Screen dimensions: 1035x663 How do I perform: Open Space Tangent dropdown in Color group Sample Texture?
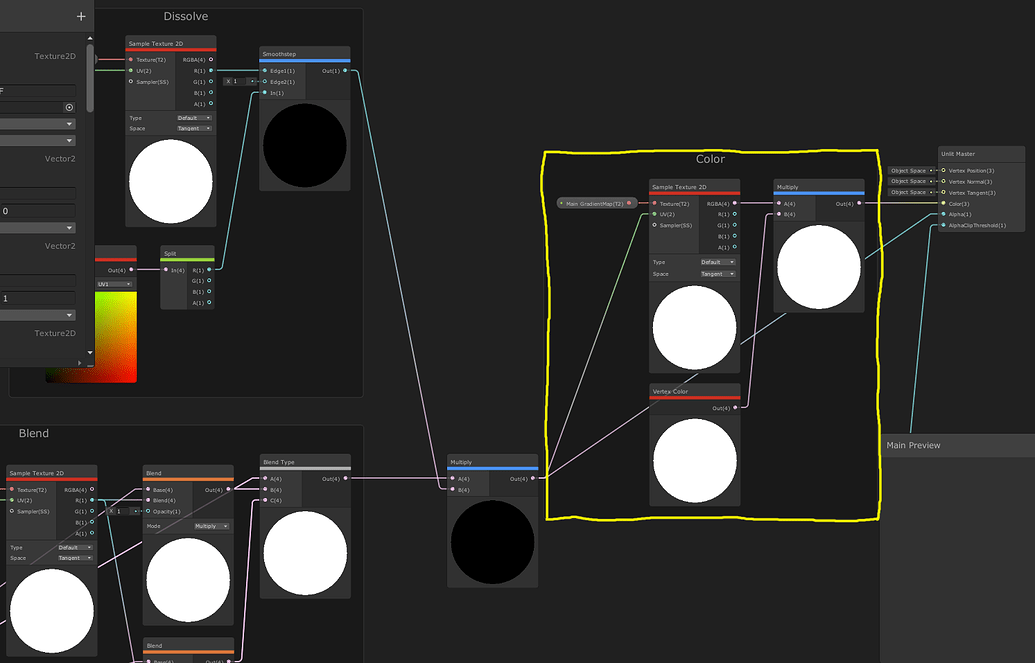pyautogui.click(x=718, y=274)
